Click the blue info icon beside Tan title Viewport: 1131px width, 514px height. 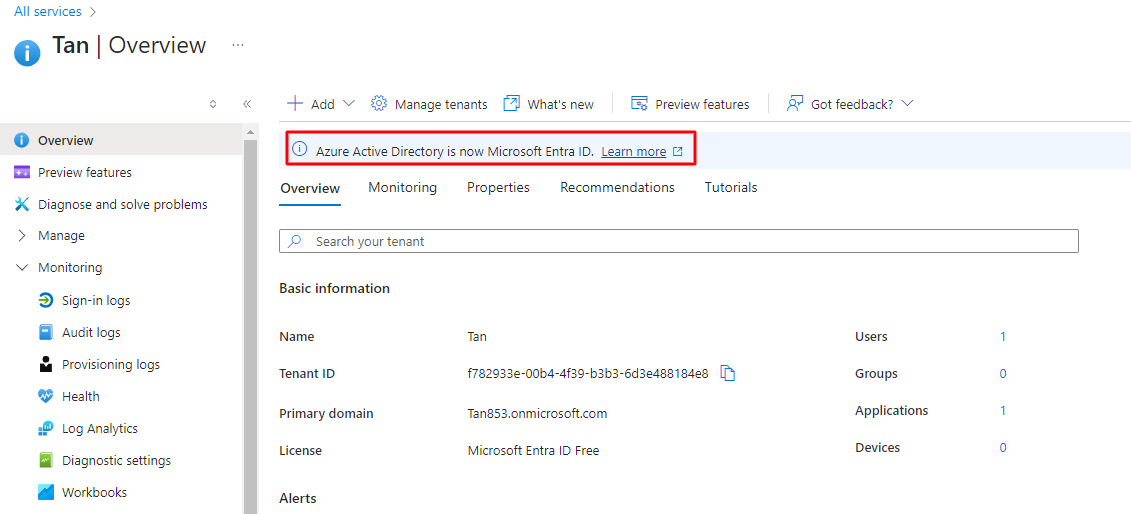coord(27,53)
